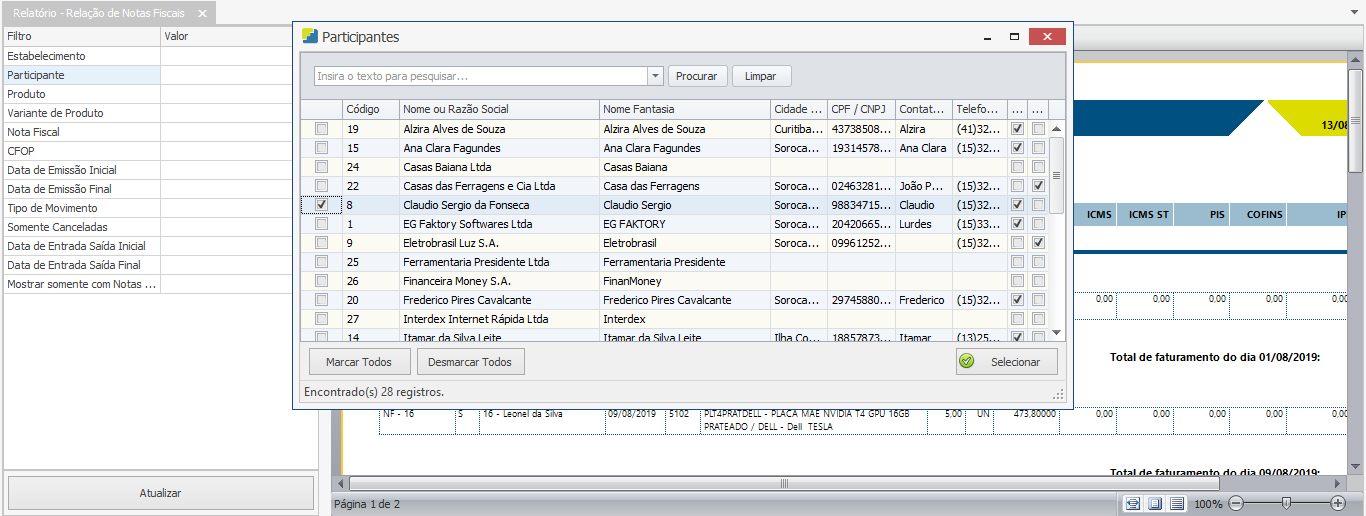Select the single page view icon in status bar

1155,503
